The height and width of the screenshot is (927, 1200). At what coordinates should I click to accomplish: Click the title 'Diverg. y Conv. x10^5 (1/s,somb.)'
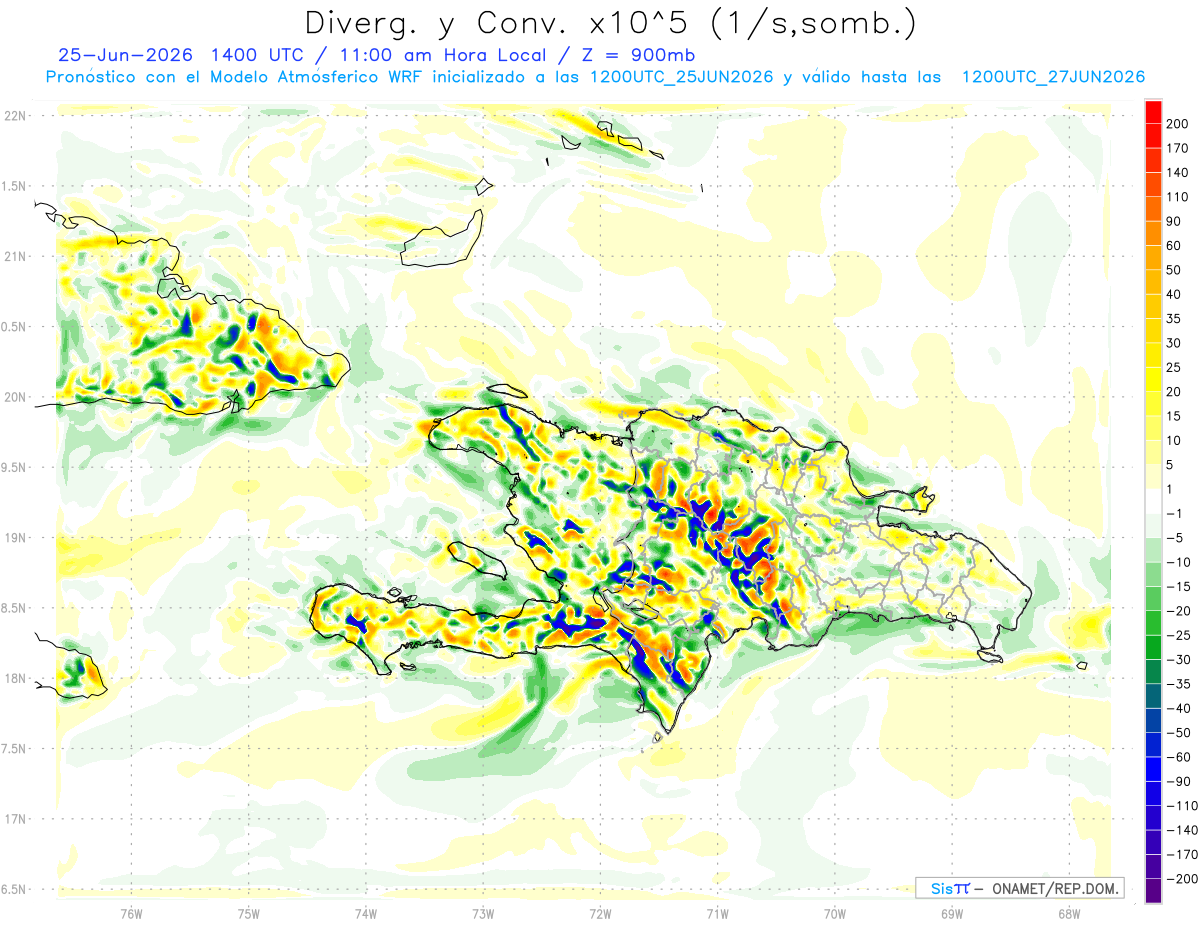[611, 23]
